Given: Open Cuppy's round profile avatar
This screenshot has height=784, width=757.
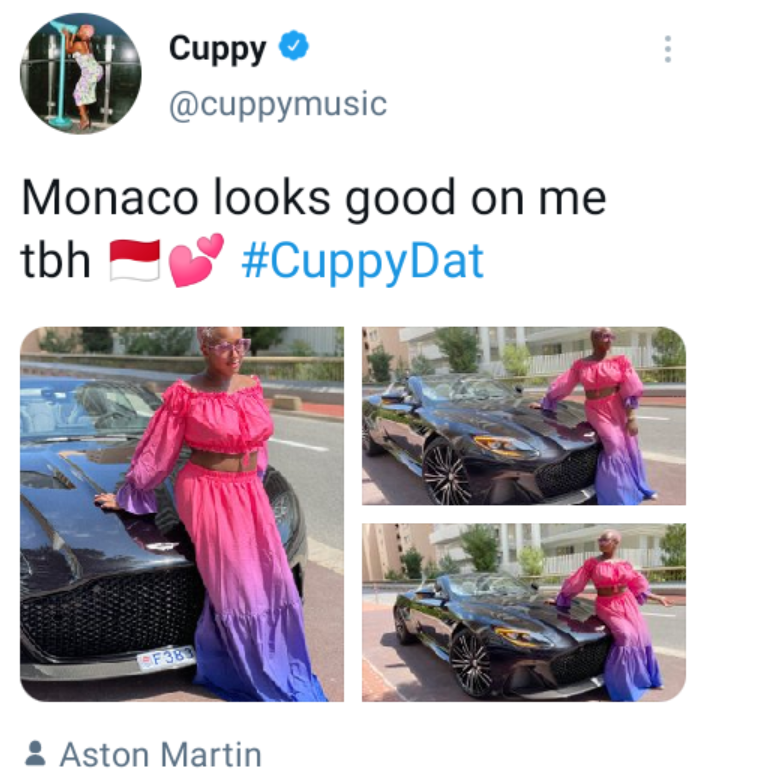Looking at the screenshot, I should click(x=80, y=74).
